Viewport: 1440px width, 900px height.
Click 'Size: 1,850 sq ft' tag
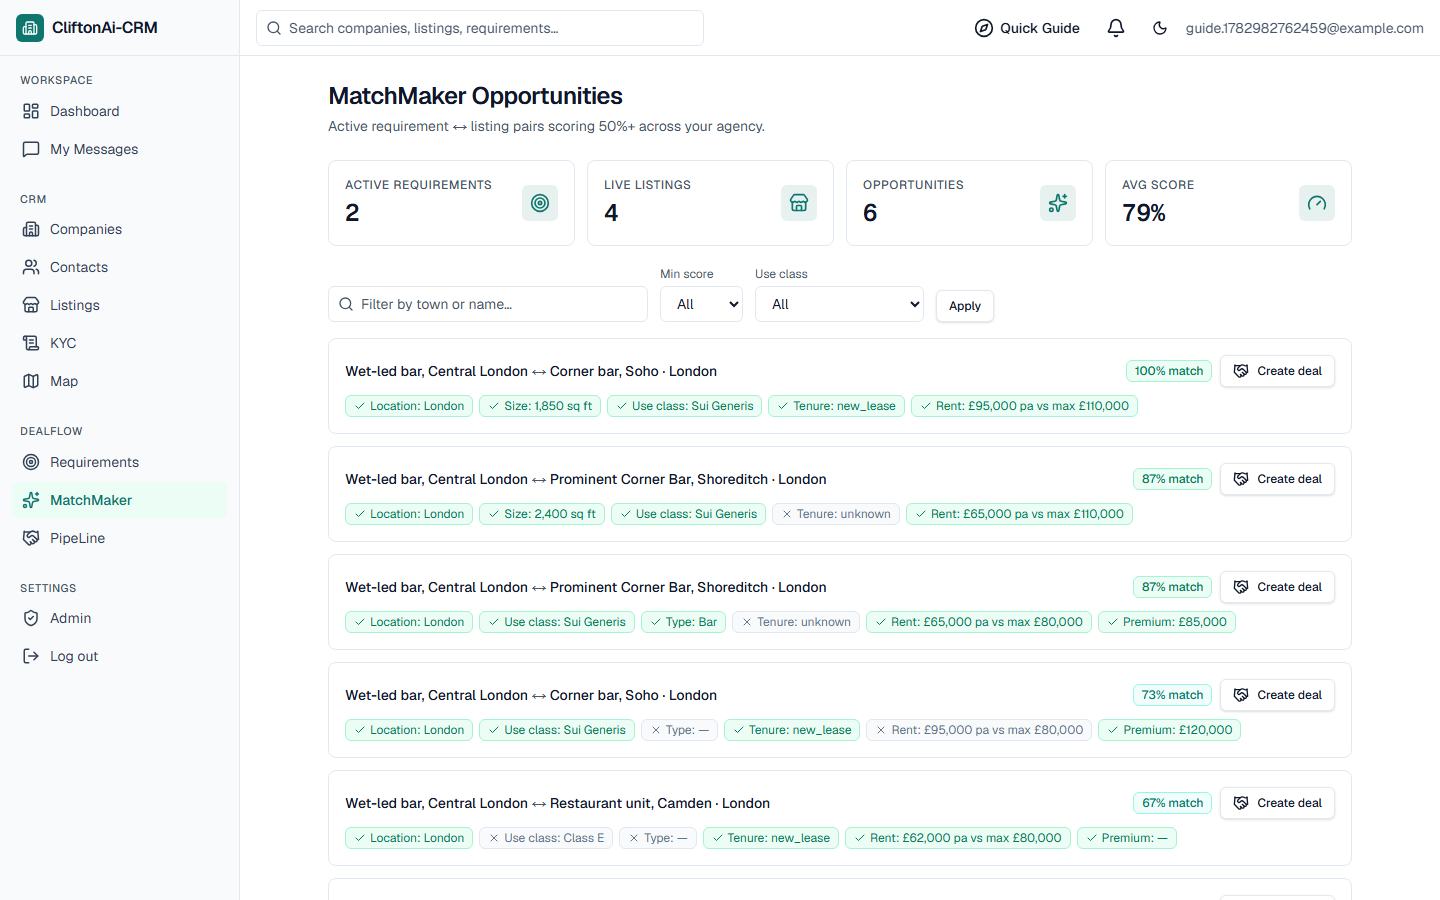coord(540,406)
